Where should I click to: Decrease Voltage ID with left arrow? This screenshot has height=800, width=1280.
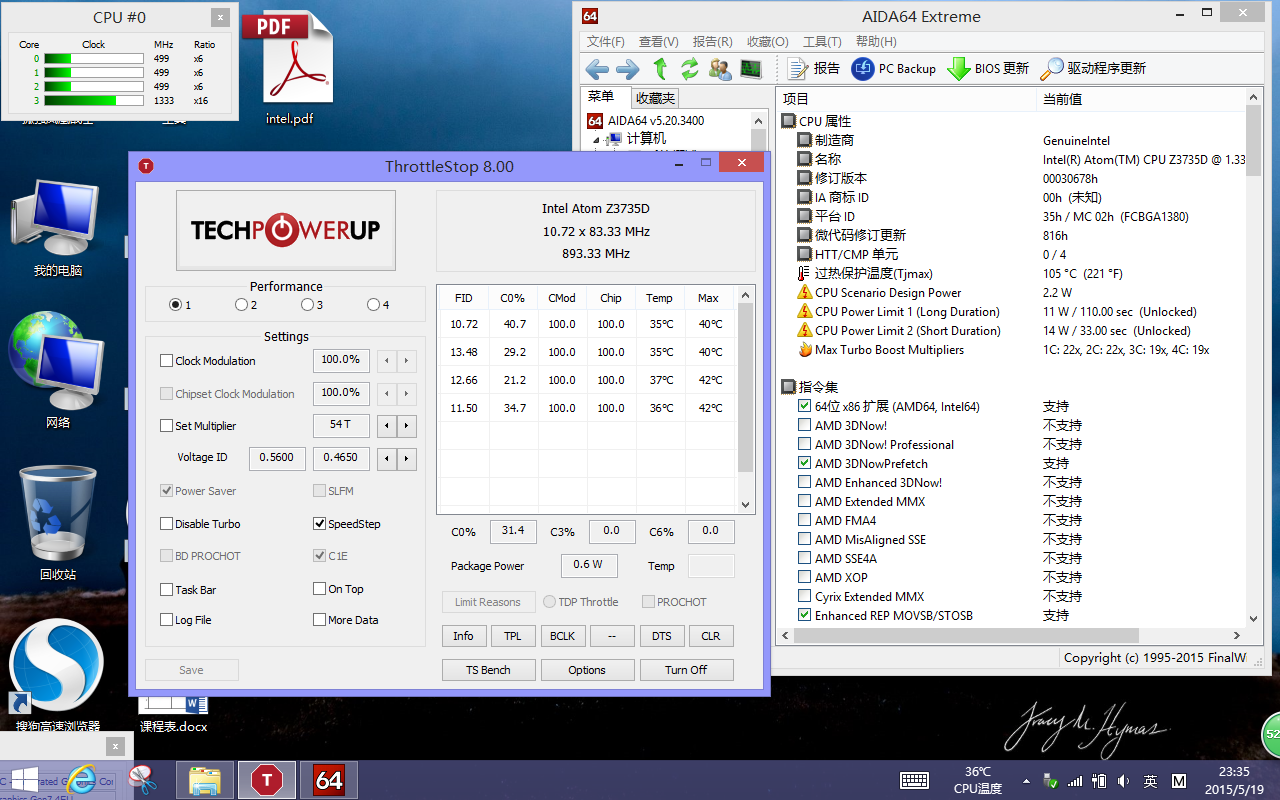pyautogui.click(x=388, y=459)
